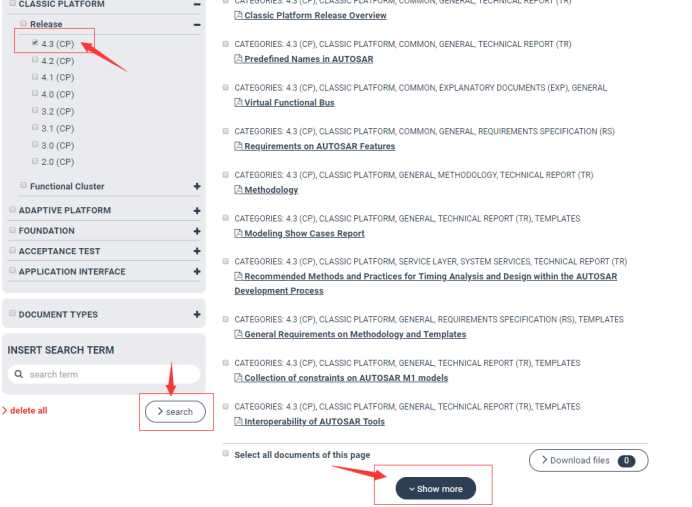Expand the DOCUMENT TYPES section
This screenshot has width=692, height=507.
pyautogui.click(x=197, y=315)
